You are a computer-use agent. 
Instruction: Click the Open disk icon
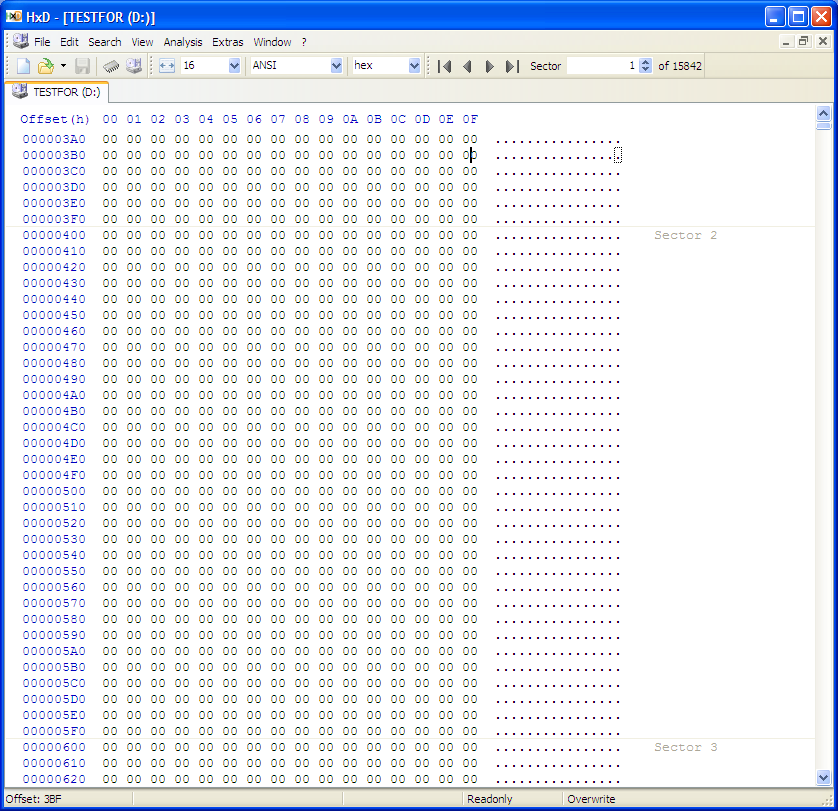(134, 66)
